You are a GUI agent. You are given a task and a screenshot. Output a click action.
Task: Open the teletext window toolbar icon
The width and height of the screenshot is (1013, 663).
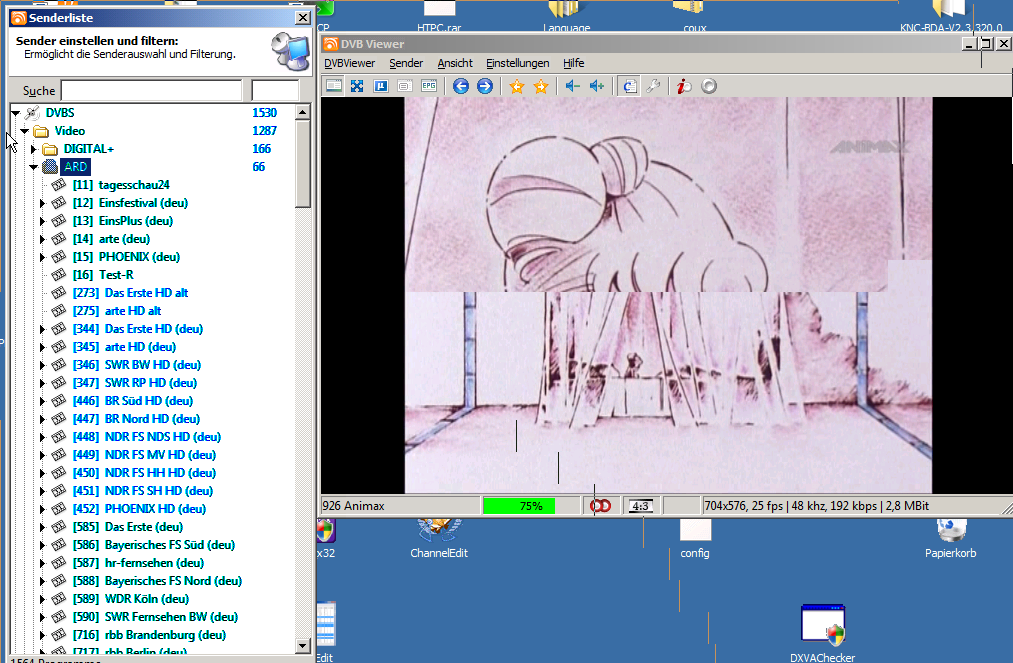(404, 86)
